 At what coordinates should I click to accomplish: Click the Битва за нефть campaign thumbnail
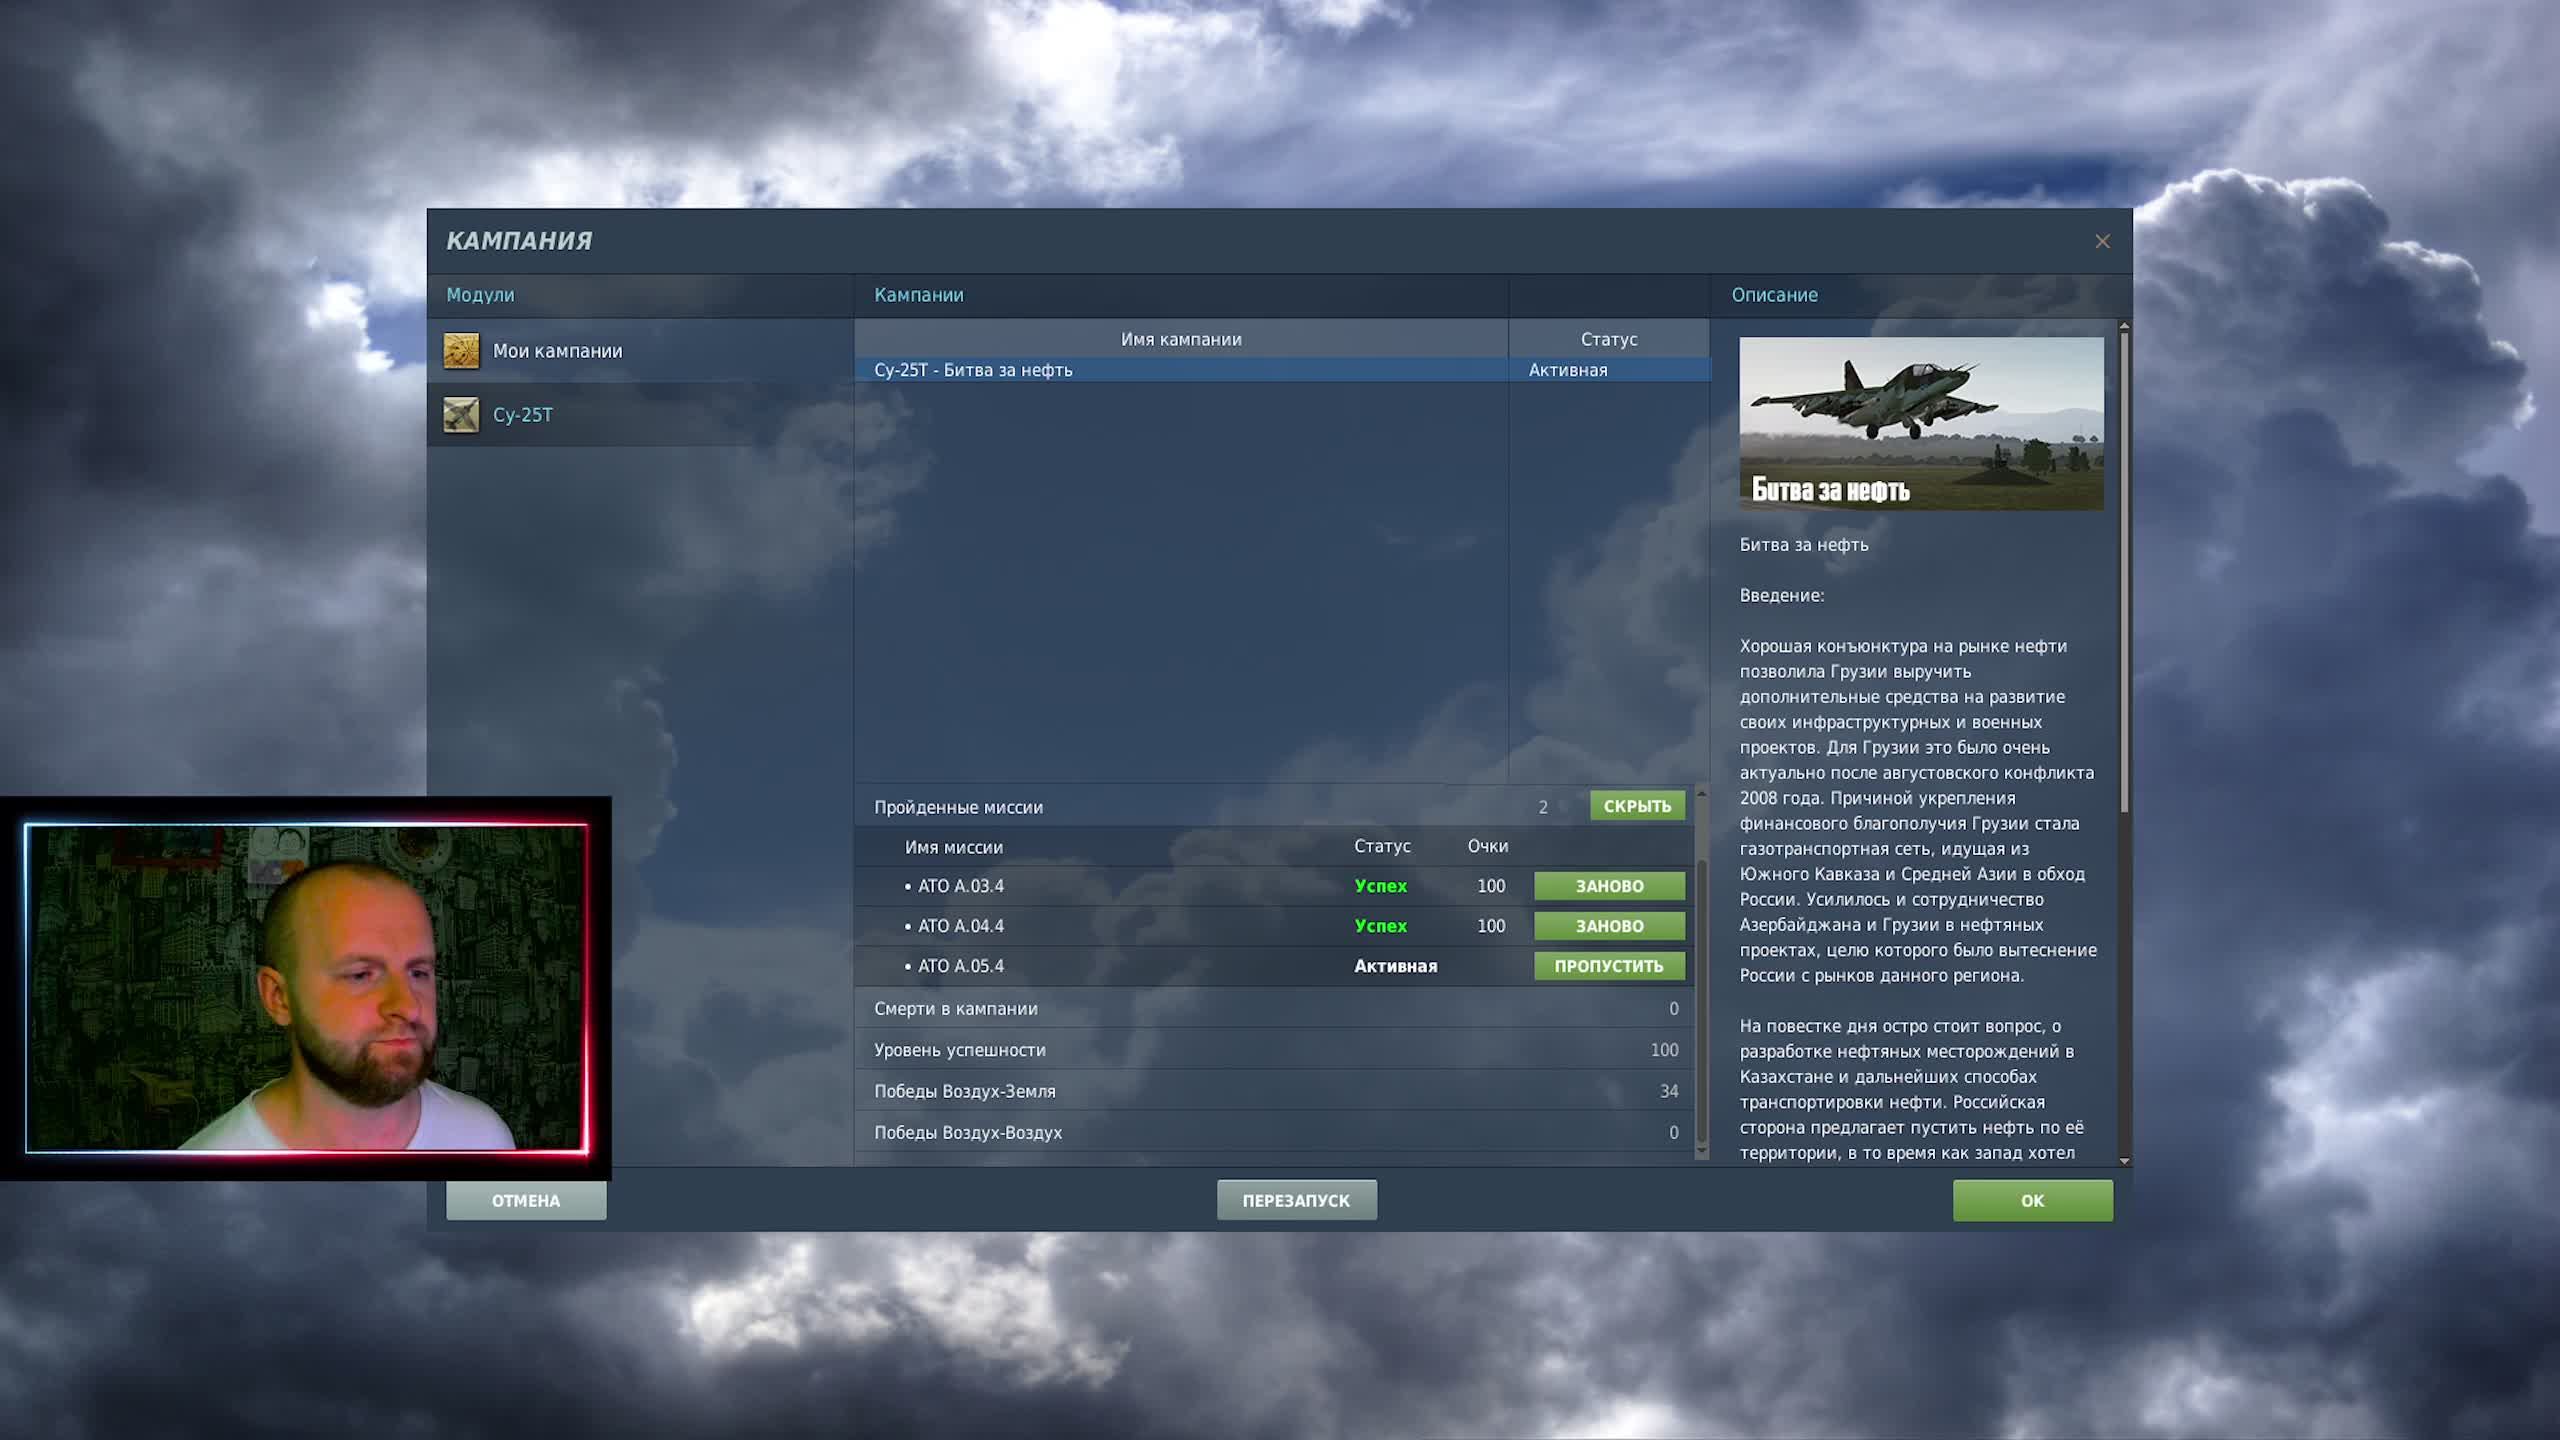click(1920, 423)
